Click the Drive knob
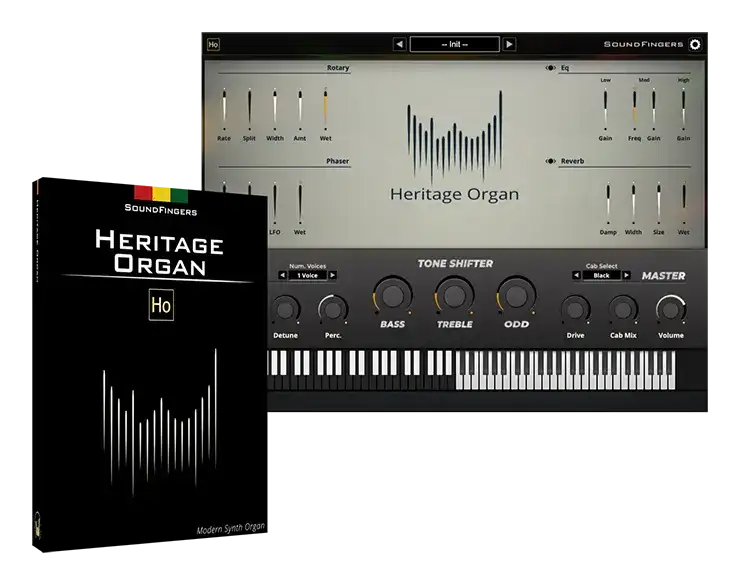Image resolution: width=740 pixels, height=585 pixels. click(575, 310)
